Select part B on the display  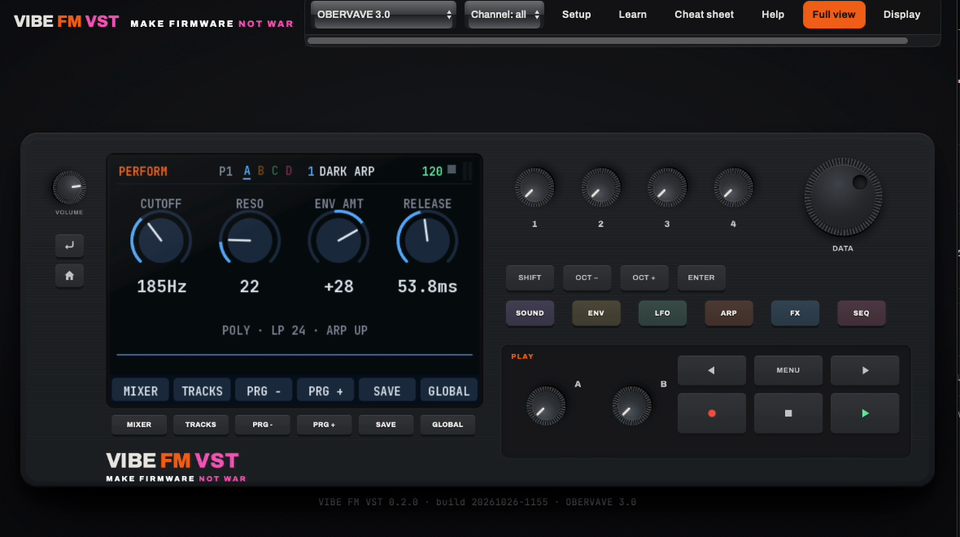(261, 171)
